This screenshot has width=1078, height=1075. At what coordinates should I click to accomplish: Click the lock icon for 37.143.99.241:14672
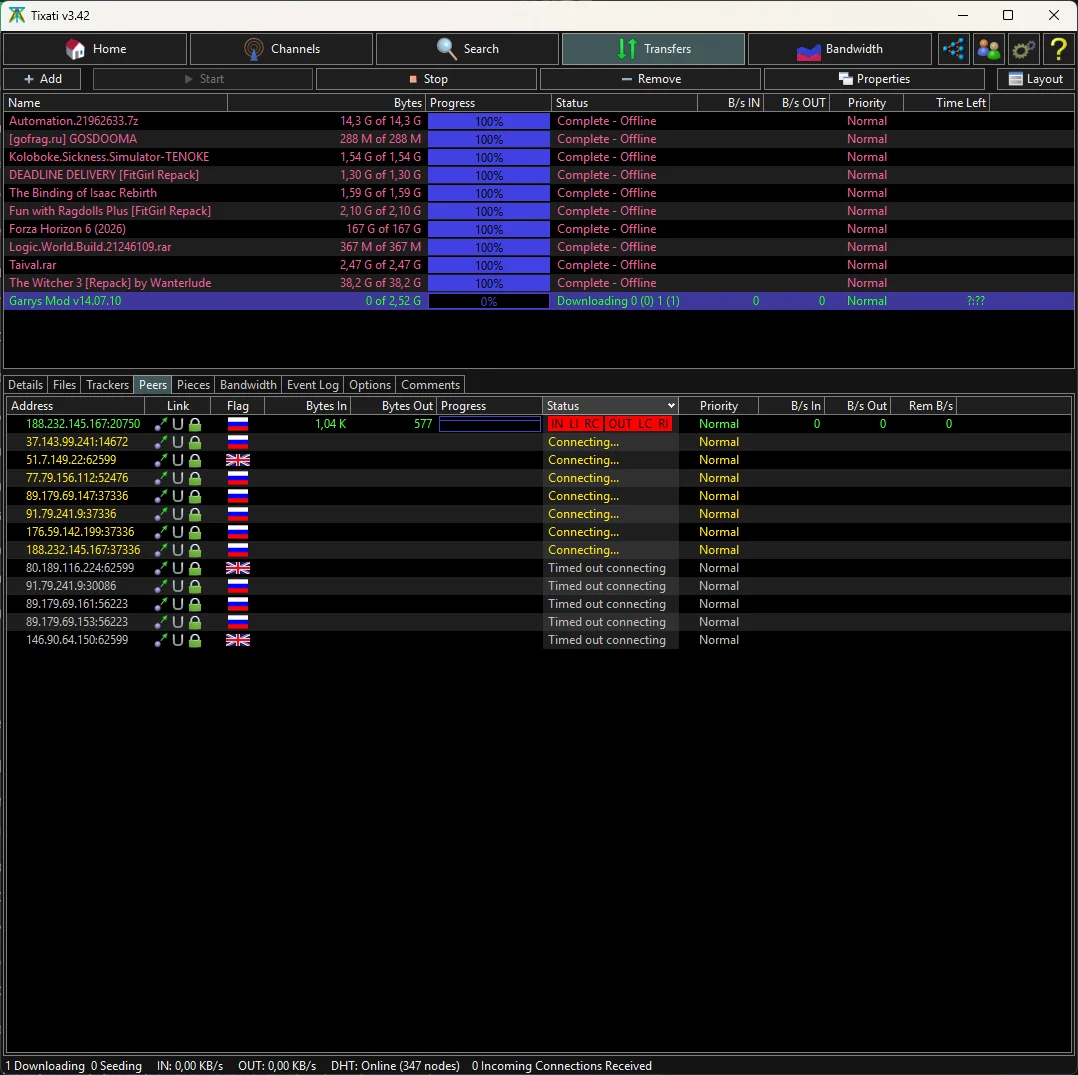pyautogui.click(x=195, y=442)
